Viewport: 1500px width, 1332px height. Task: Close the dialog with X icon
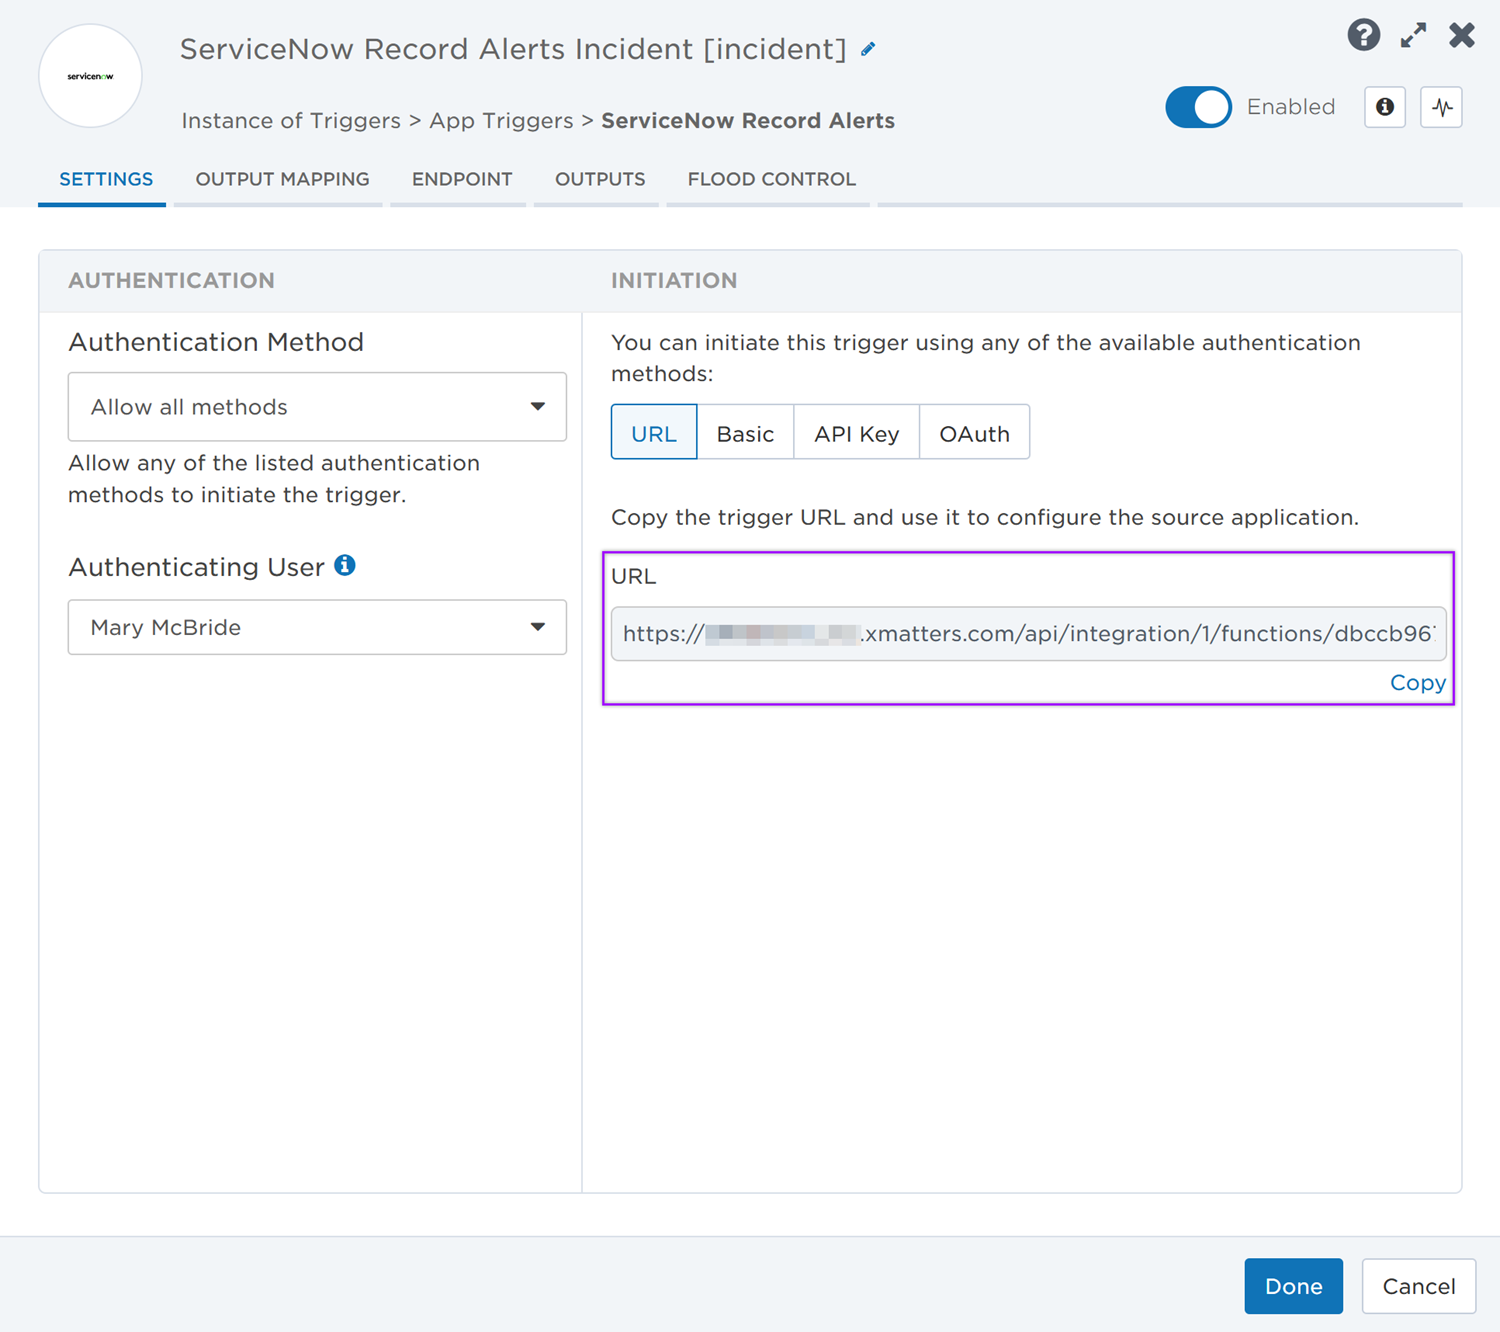tap(1462, 35)
